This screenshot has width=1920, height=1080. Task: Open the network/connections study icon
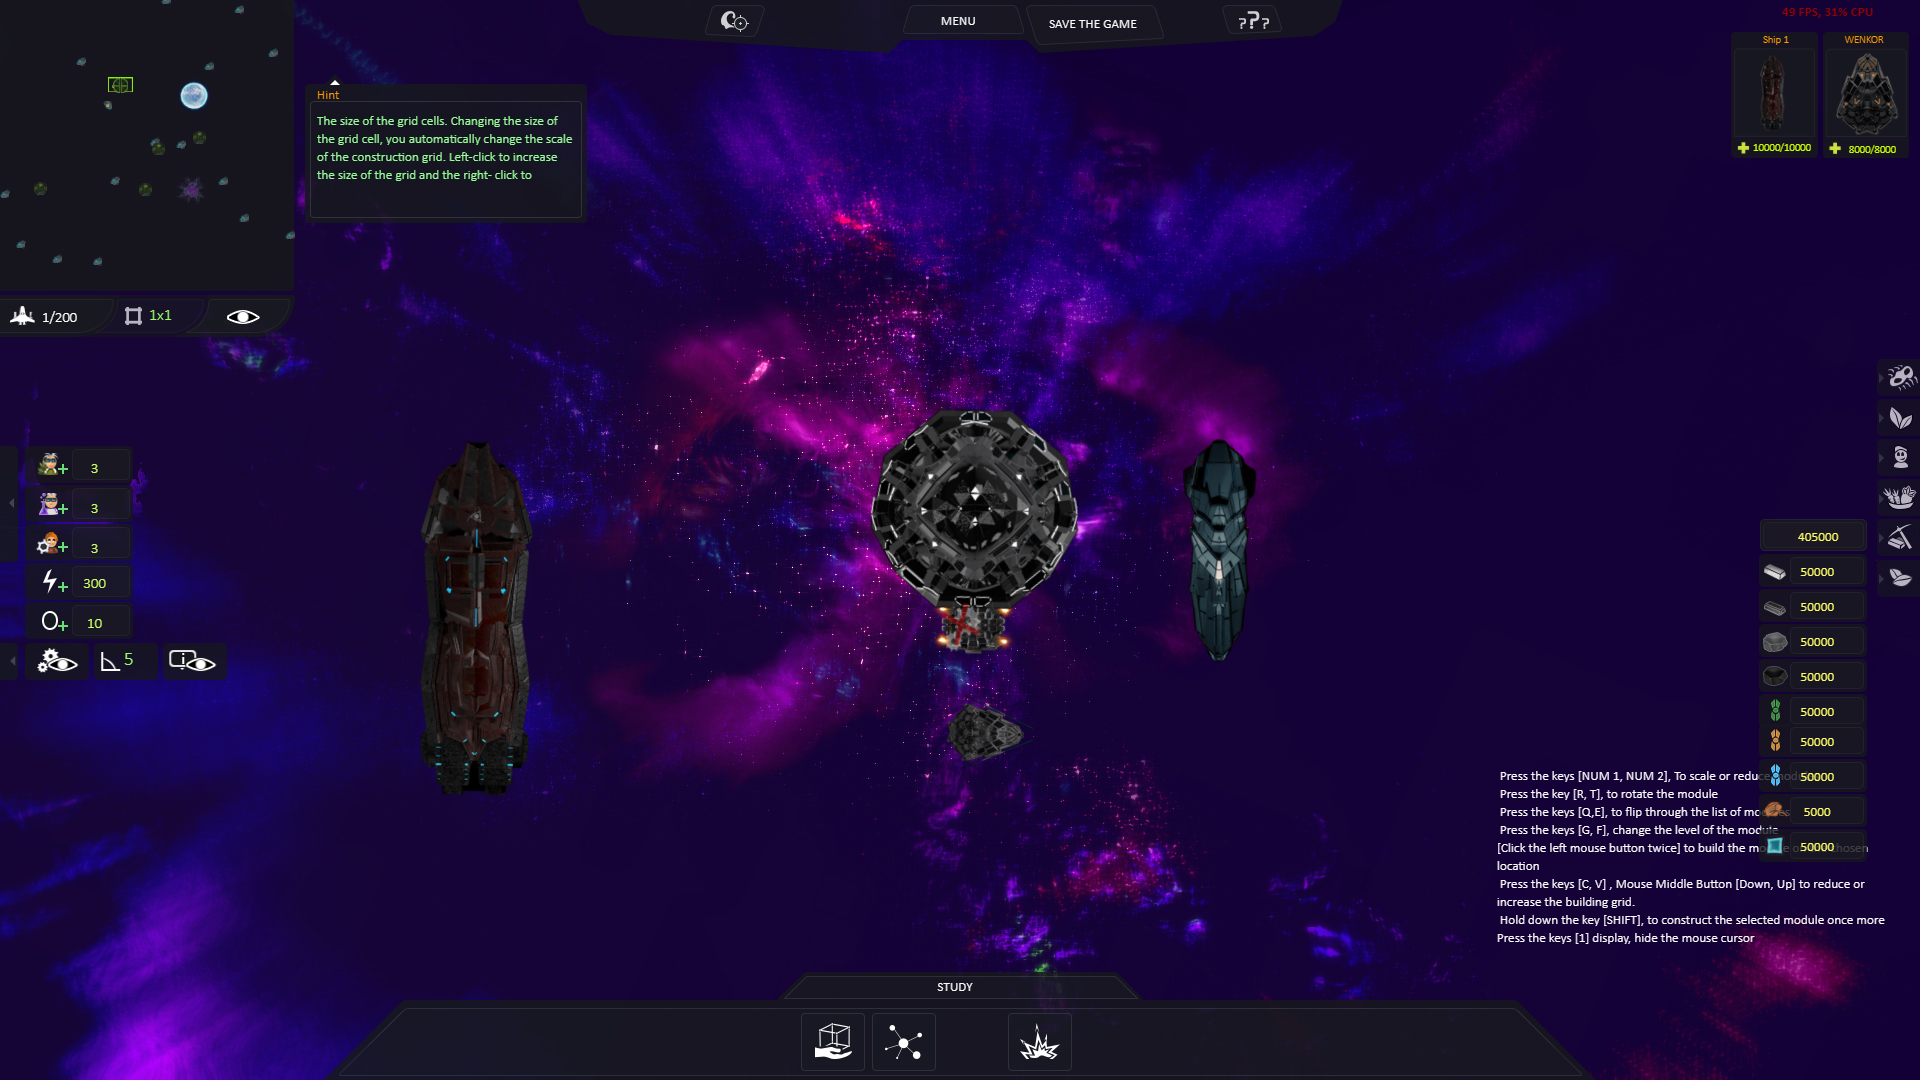click(903, 1041)
